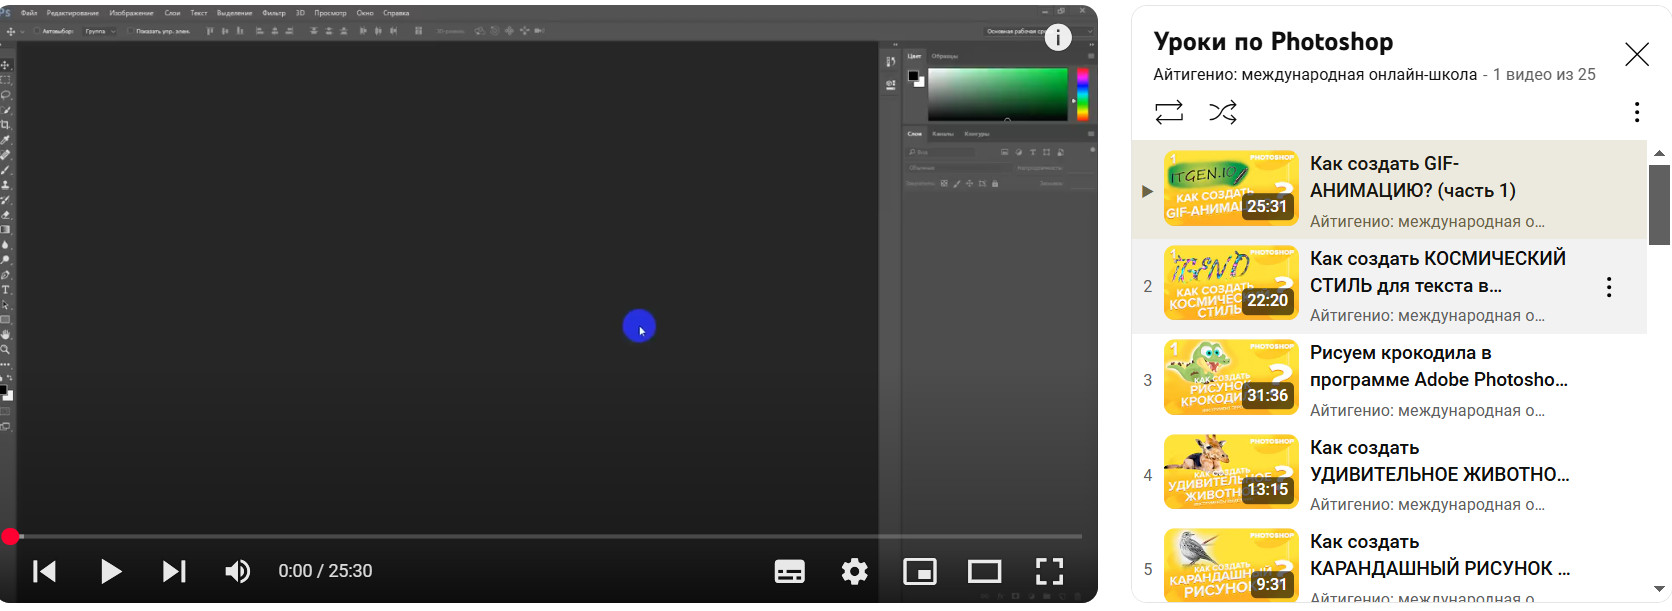The image size is (1672, 611).
Task: Click the playlist scrollbar down arrow
Action: coord(1659,589)
